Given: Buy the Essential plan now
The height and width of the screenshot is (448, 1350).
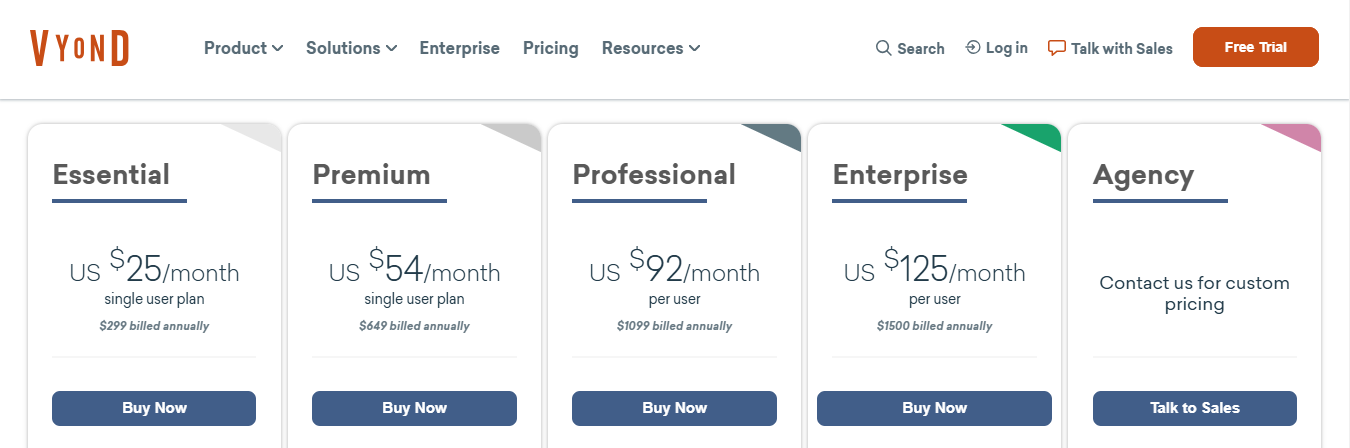Looking at the screenshot, I should 154,408.
